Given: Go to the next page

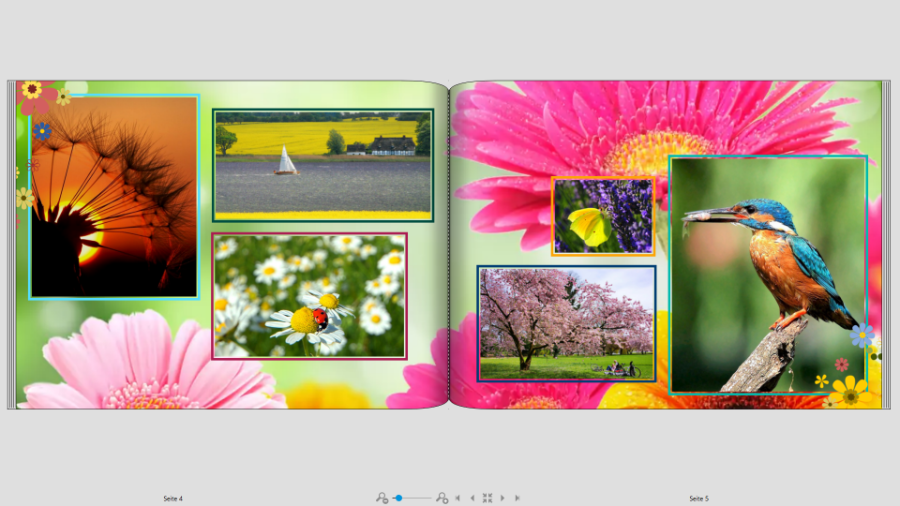Looking at the screenshot, I should click(x=502, y=498).
